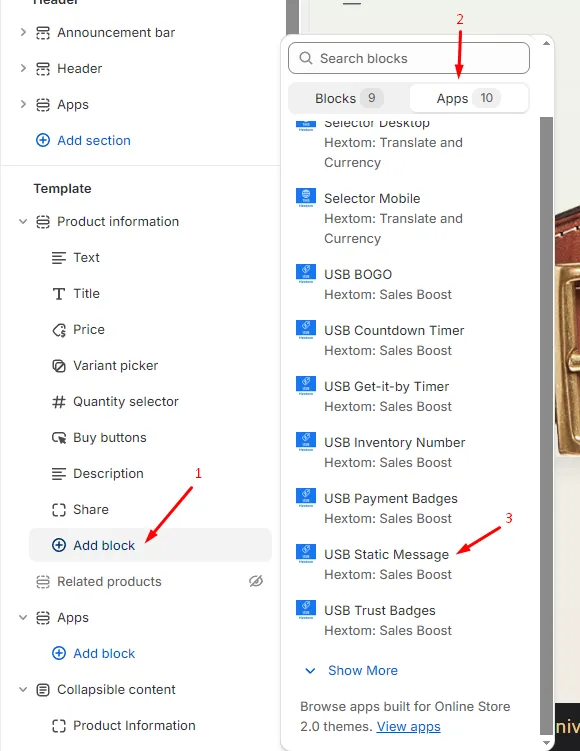Image resolution: width=580 pixels, height=751 pixels.
Task: Select the Share block row
Action: (150, 509)
